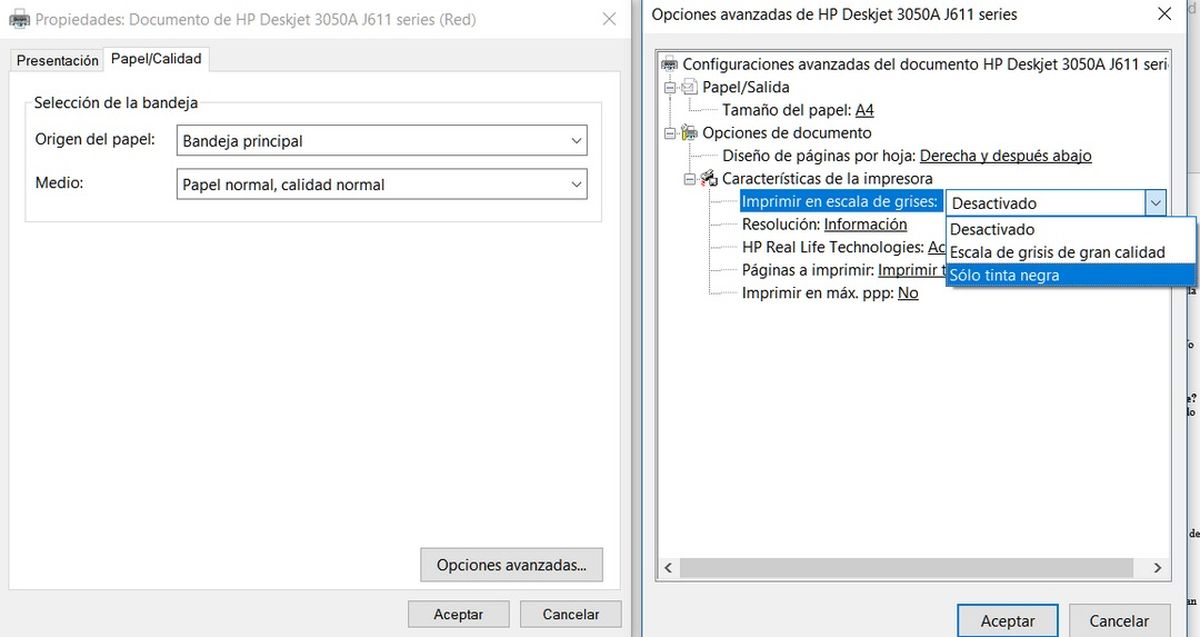Open the Medio dropdown
The image size is (1200, 637).
(577, 184)
